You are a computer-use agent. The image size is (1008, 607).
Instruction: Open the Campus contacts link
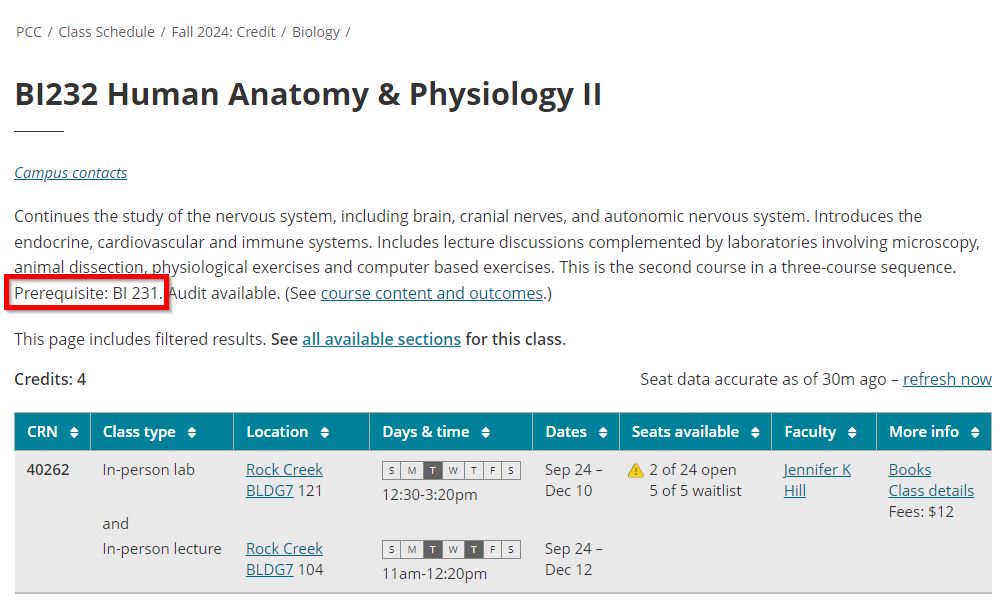(x=71, y=173)
